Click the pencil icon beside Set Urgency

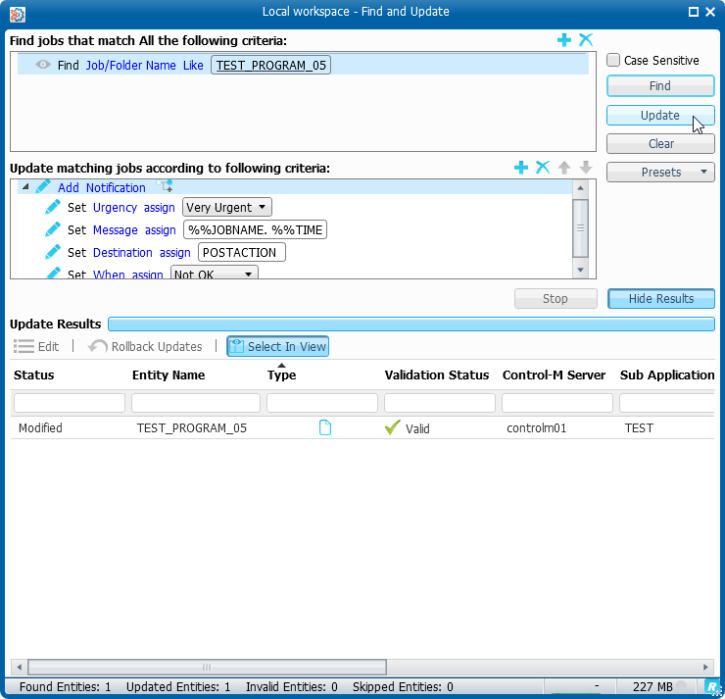53,208
